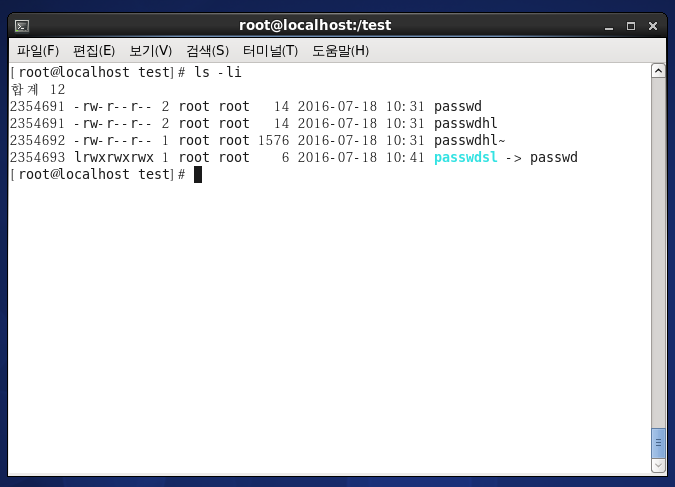Click the '합계 12' line
The image size is (675, 487).
(x=38, y=89)
